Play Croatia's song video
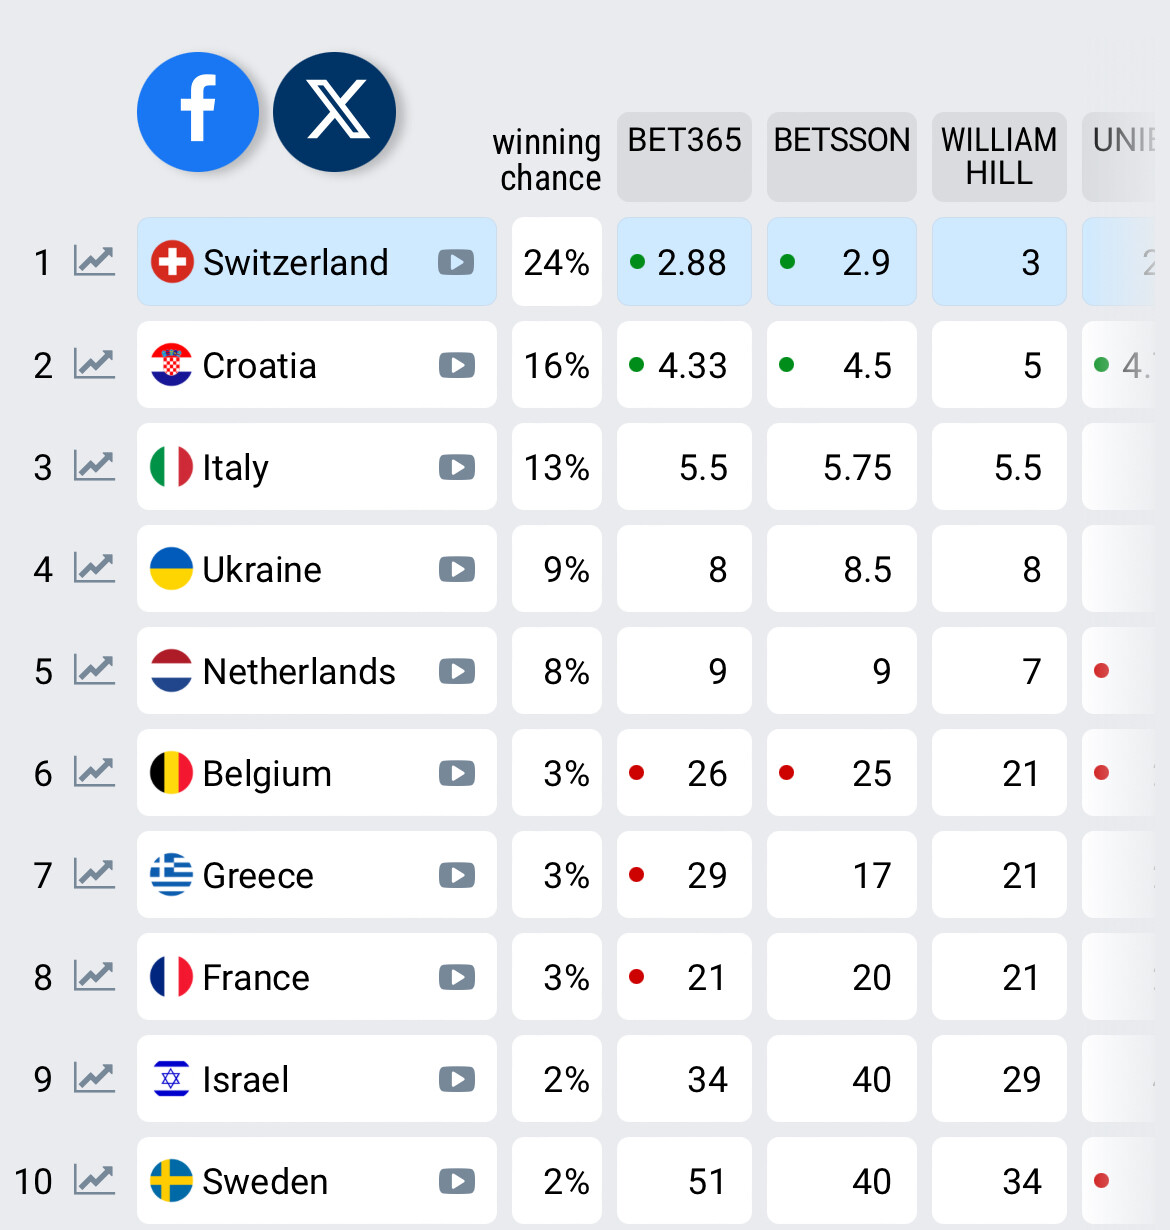1170x1230 pixels. [456, 365]
